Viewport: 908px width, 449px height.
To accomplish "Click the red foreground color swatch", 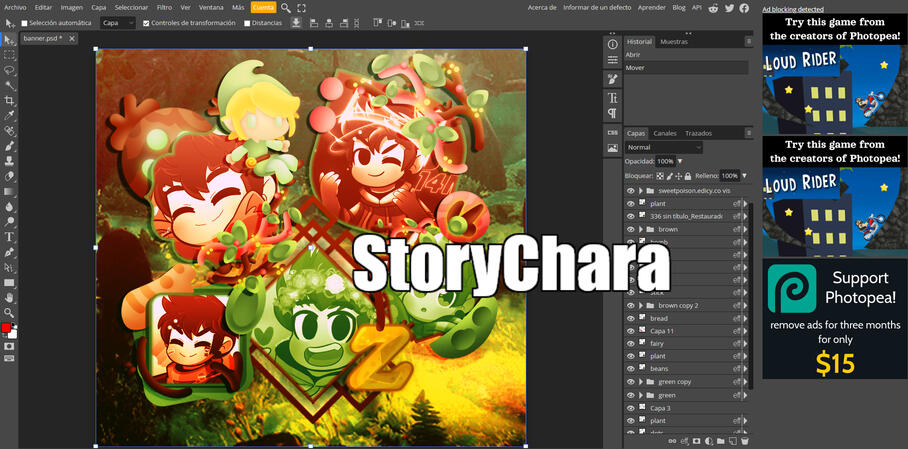I will click(x=6, y=328).
